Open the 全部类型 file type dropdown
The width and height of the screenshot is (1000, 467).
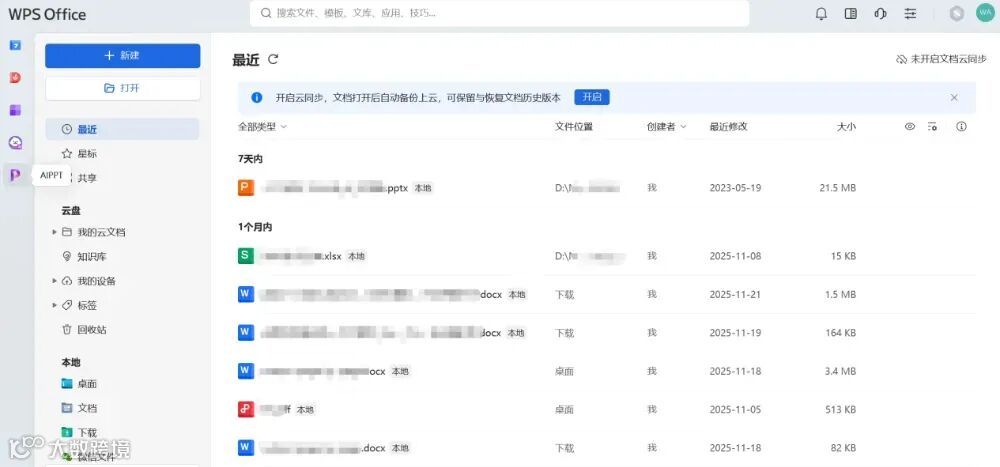[x=262, y=126]
